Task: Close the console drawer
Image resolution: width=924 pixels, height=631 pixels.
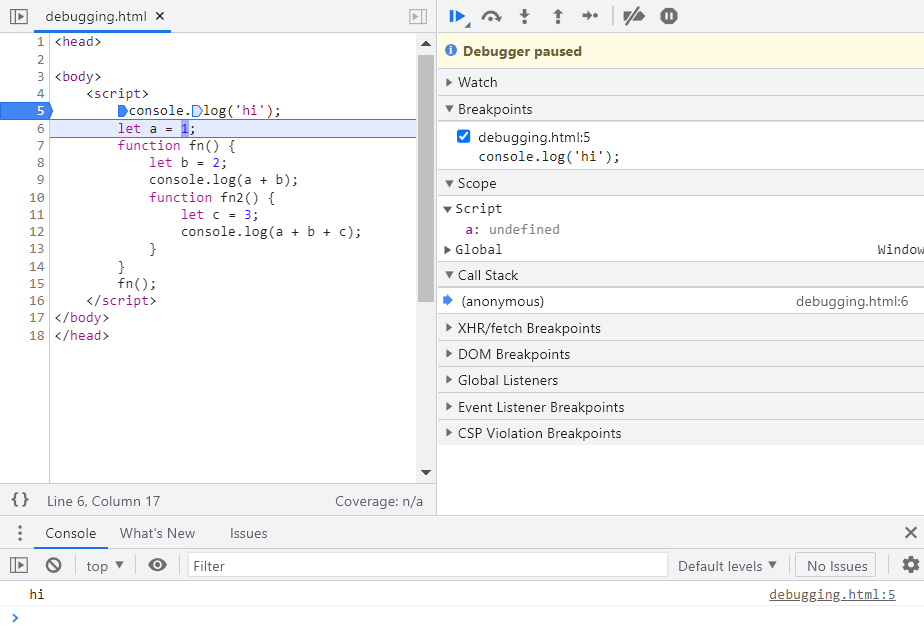Action: [910, 533]
